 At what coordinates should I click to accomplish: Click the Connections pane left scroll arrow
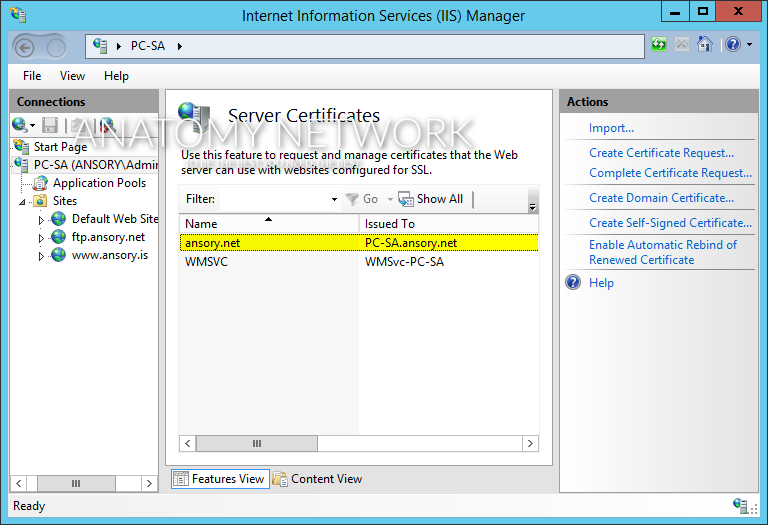(x=18, y=484)
